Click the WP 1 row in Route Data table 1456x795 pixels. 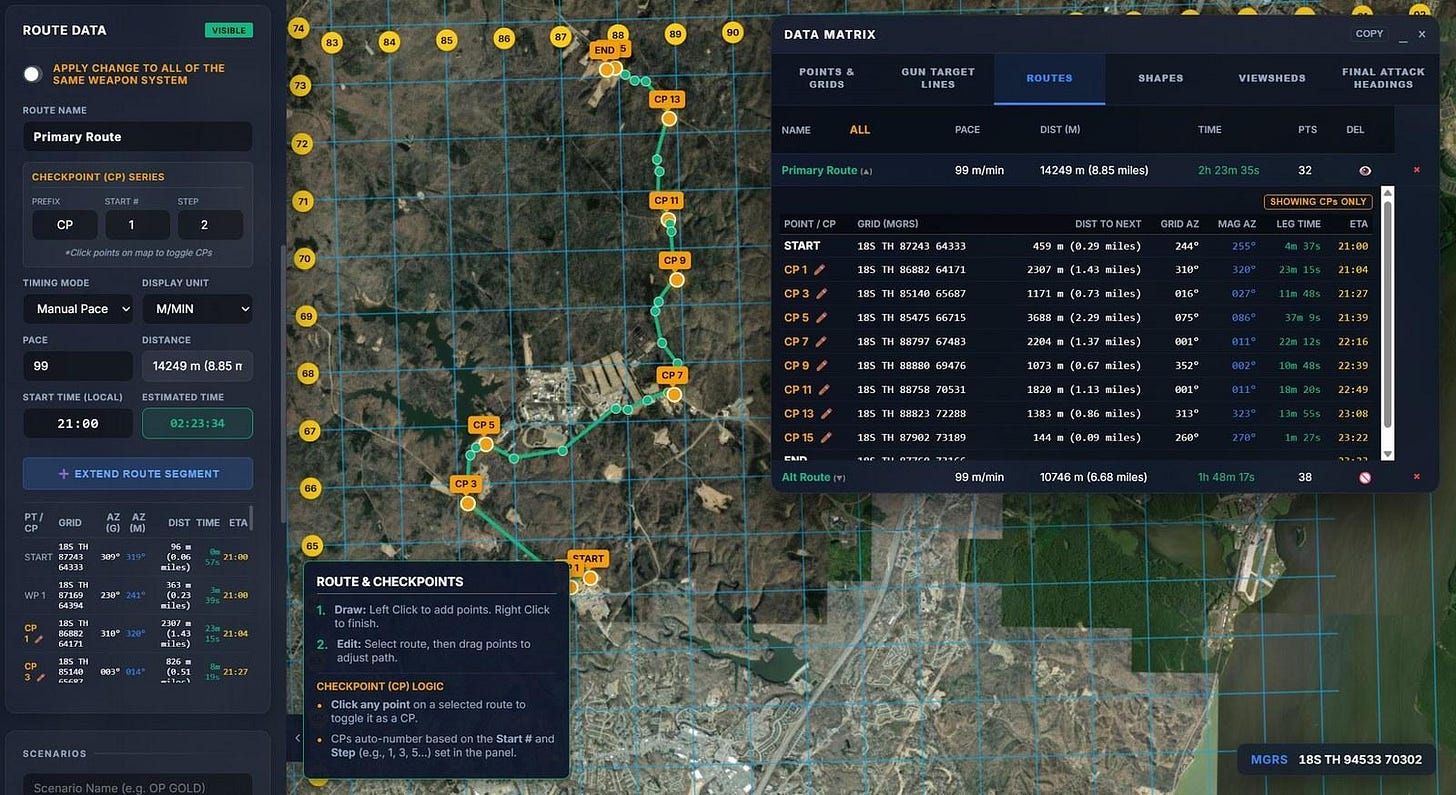tap(136, 595)
